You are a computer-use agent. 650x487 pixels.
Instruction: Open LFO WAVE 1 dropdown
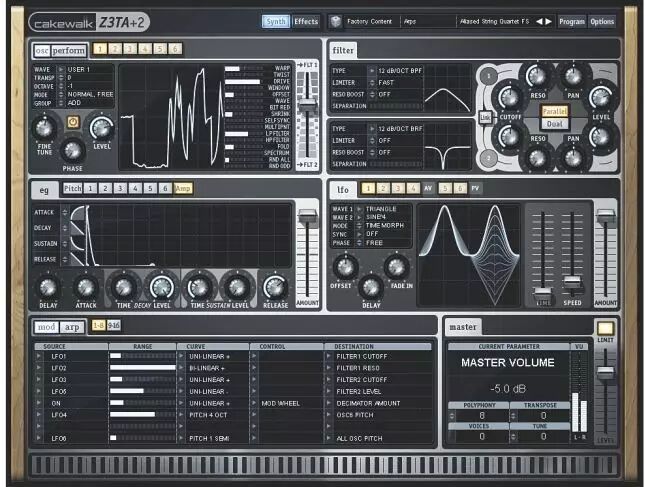(359, 209)
